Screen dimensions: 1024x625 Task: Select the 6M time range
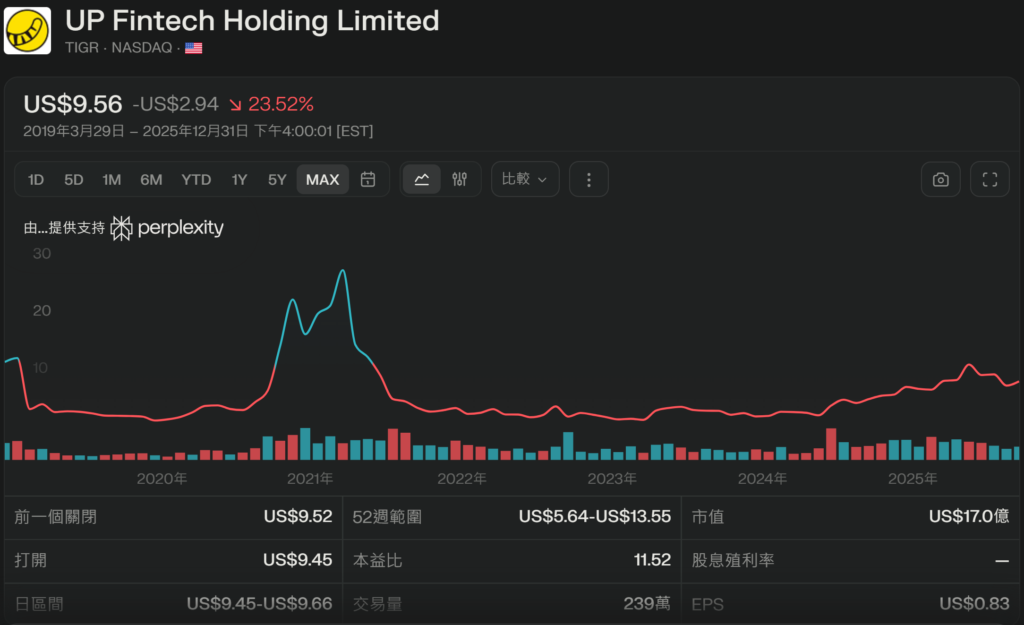151,180
